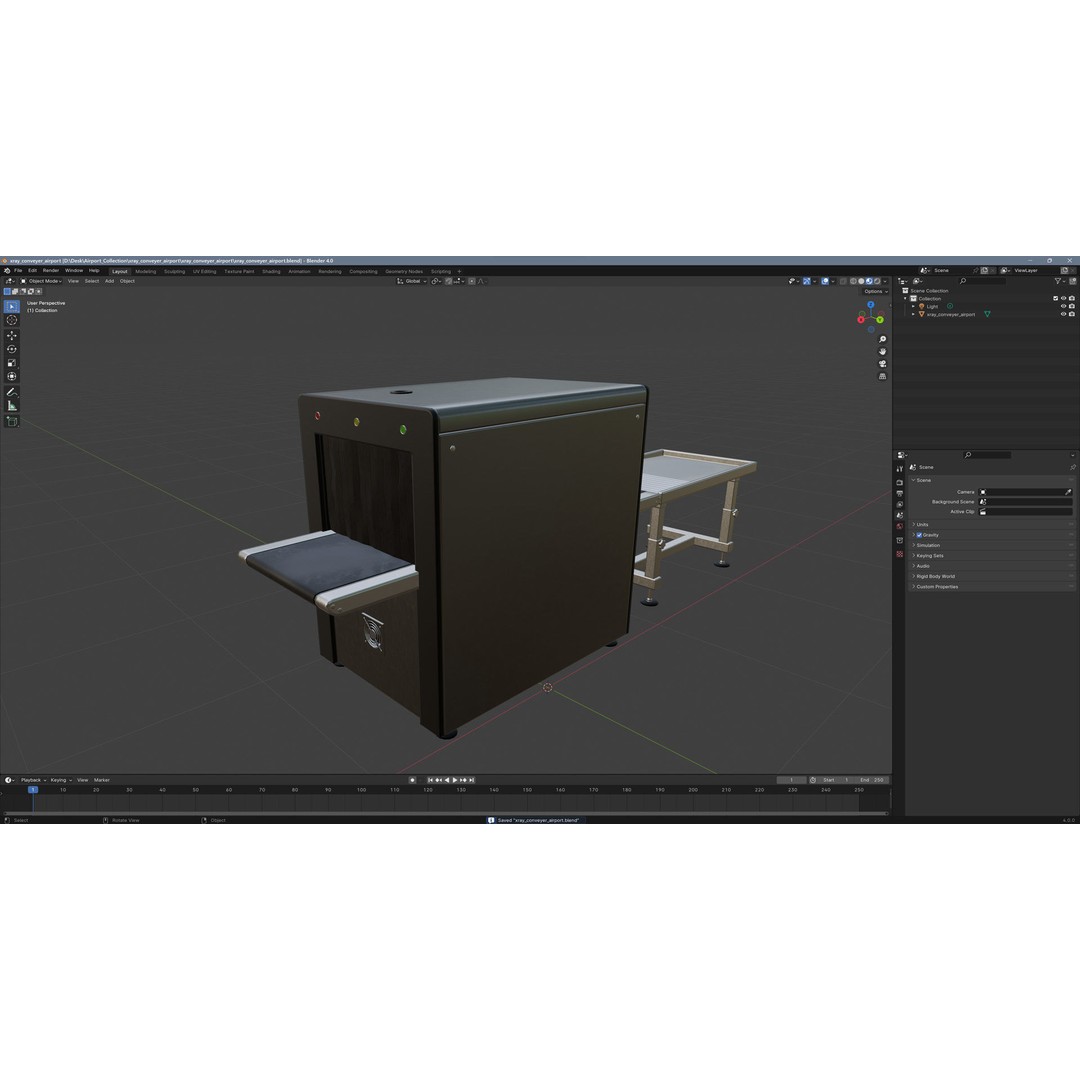Open the viewport Add menu
1080x1080 pixels.
coord(110,281)
